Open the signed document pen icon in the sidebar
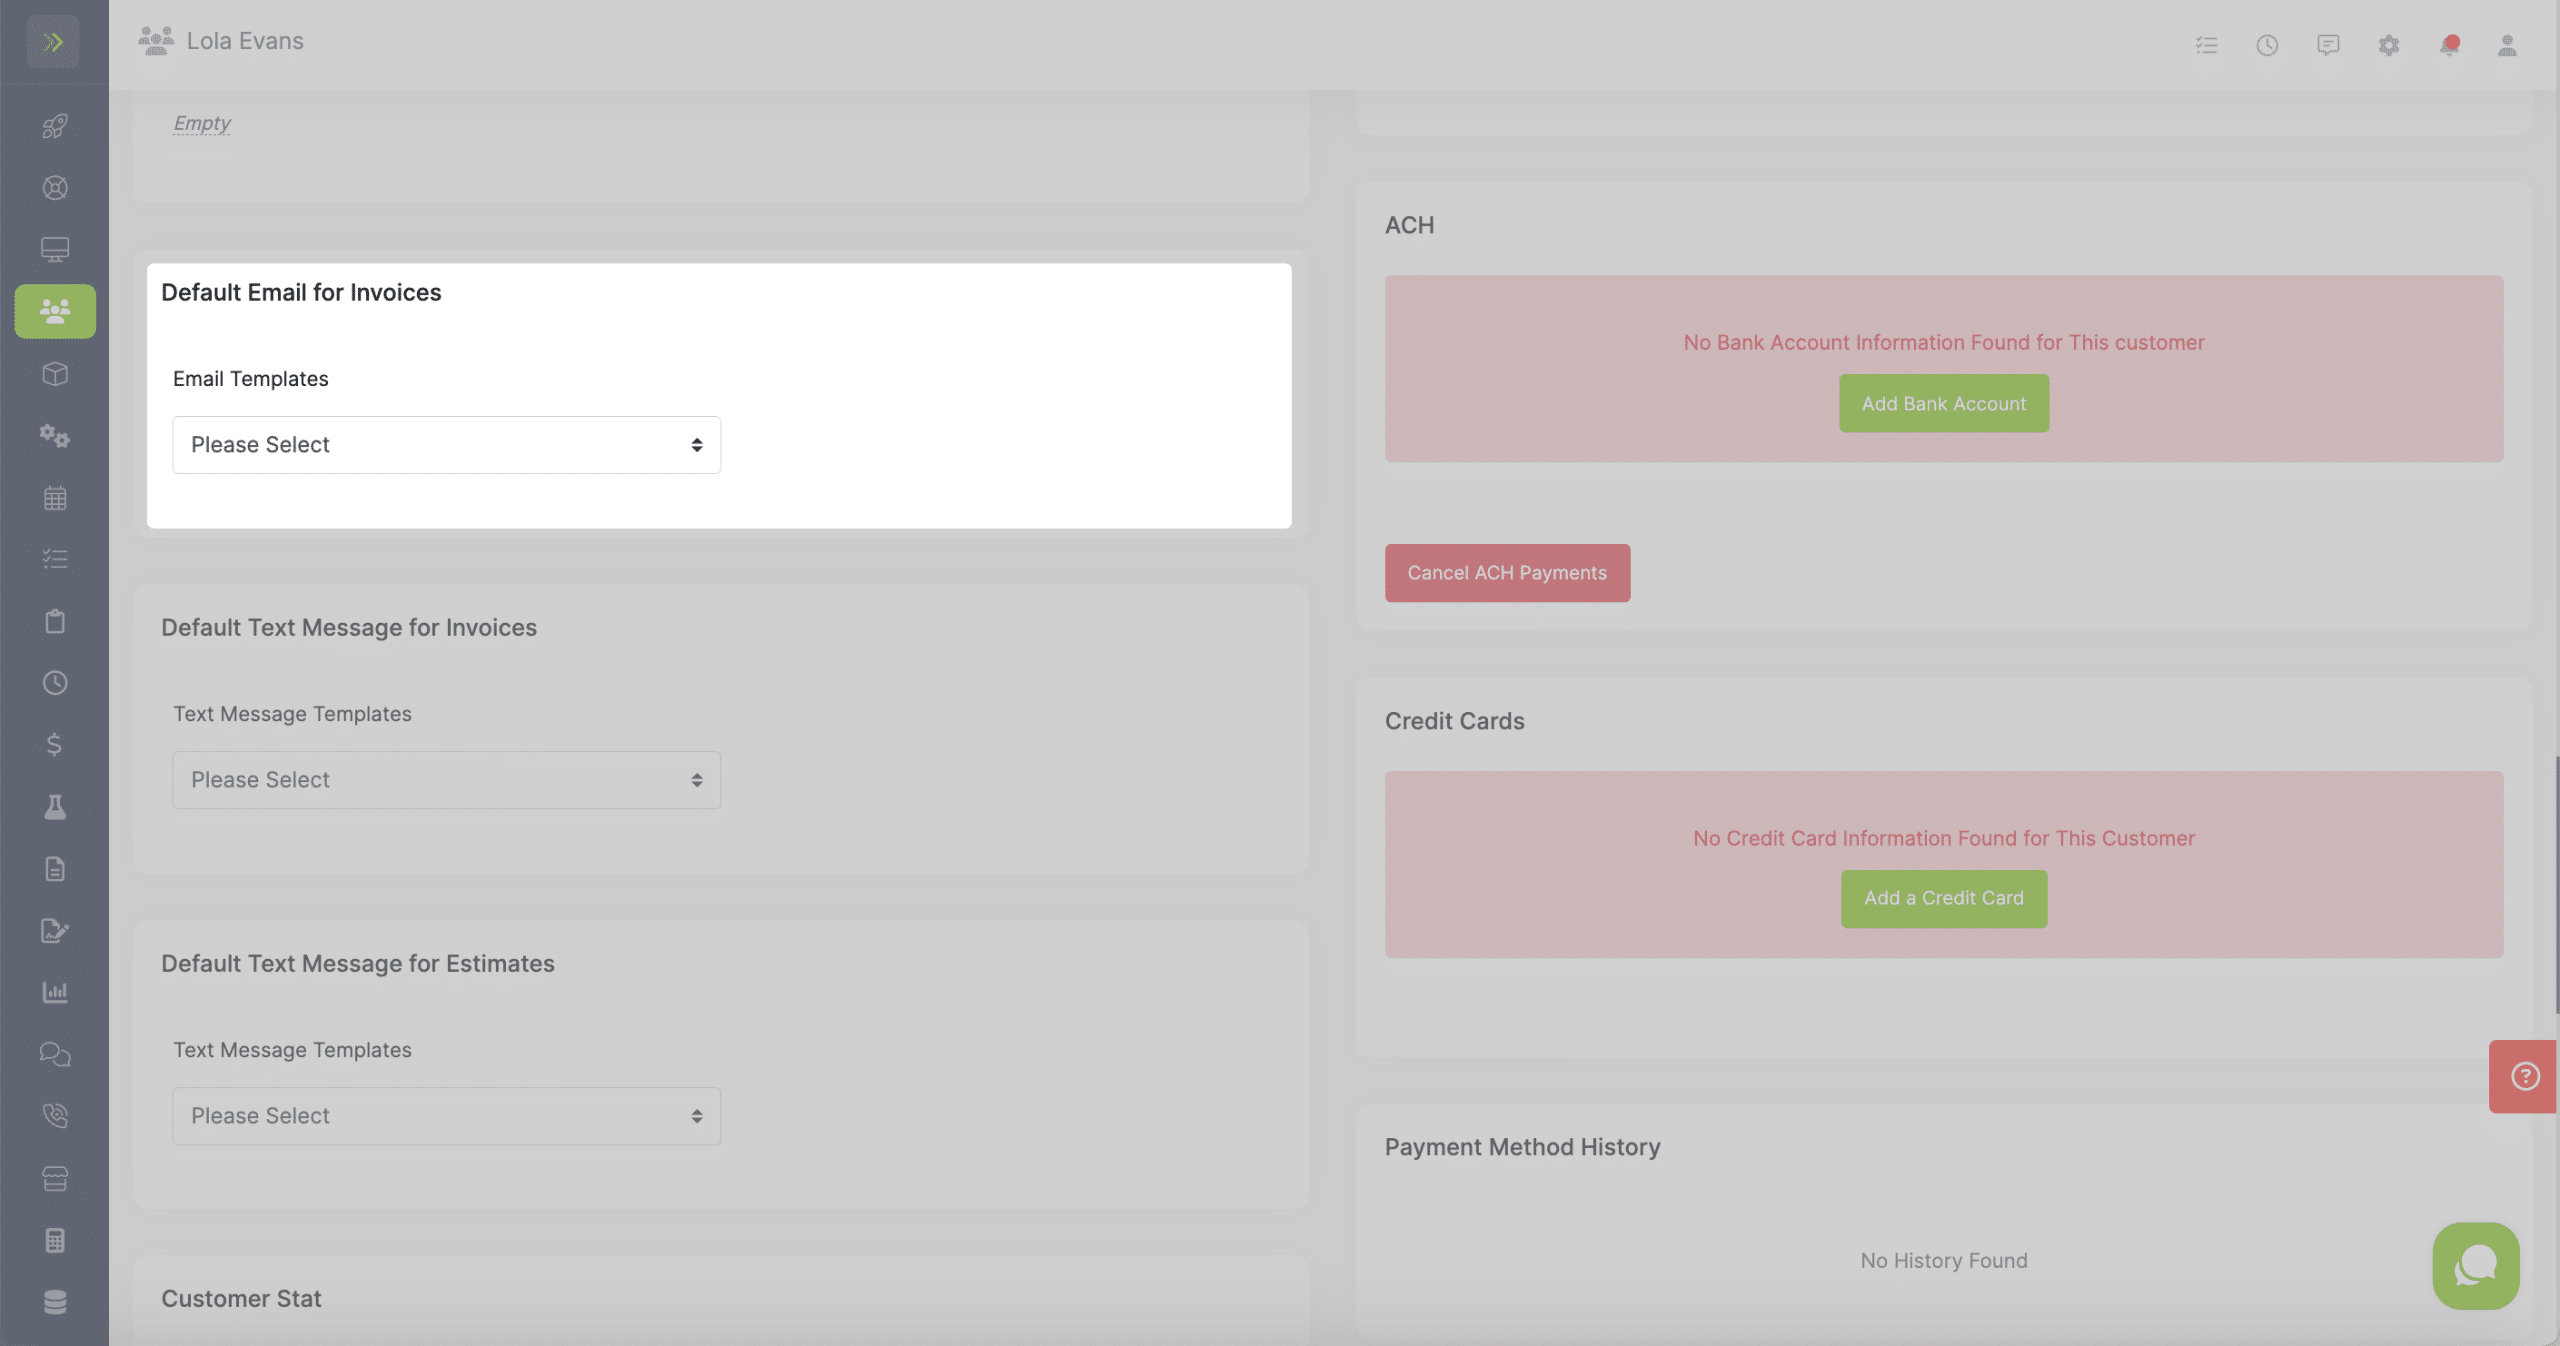2560x1346 pixels. coord(55,931)
